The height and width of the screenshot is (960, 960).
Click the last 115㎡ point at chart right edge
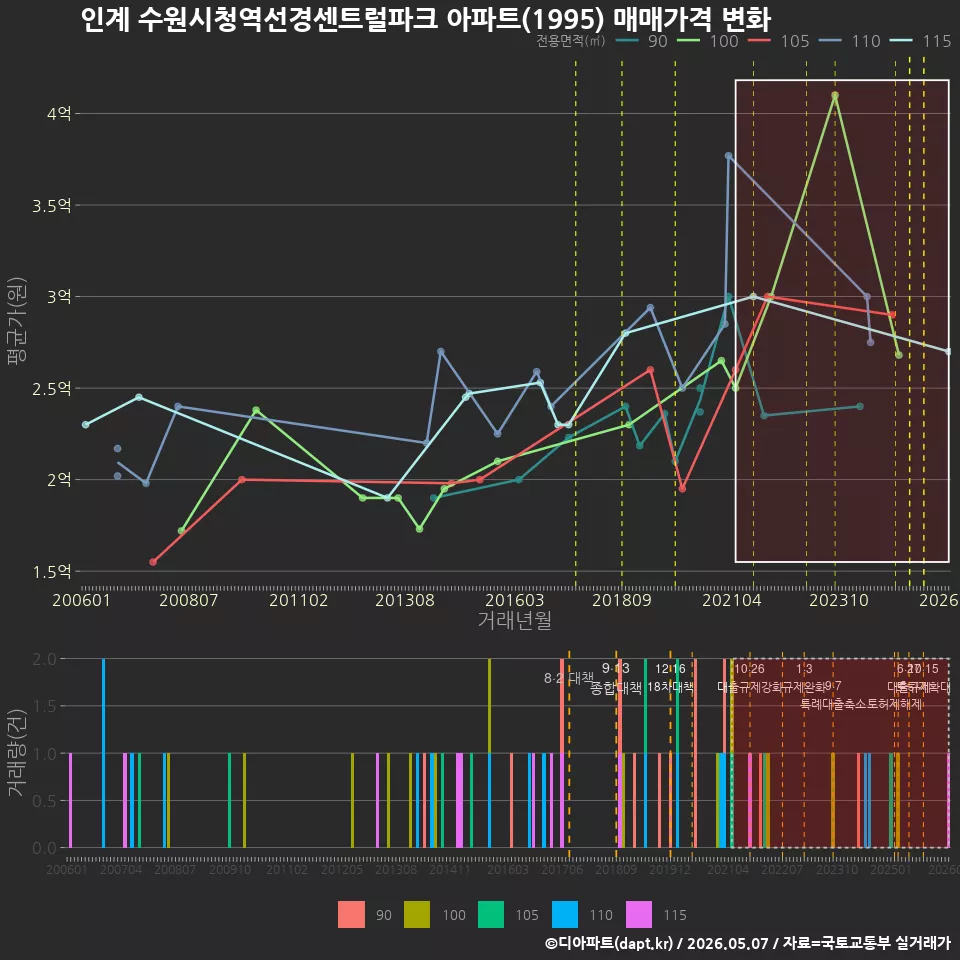(x=948, y=352)
